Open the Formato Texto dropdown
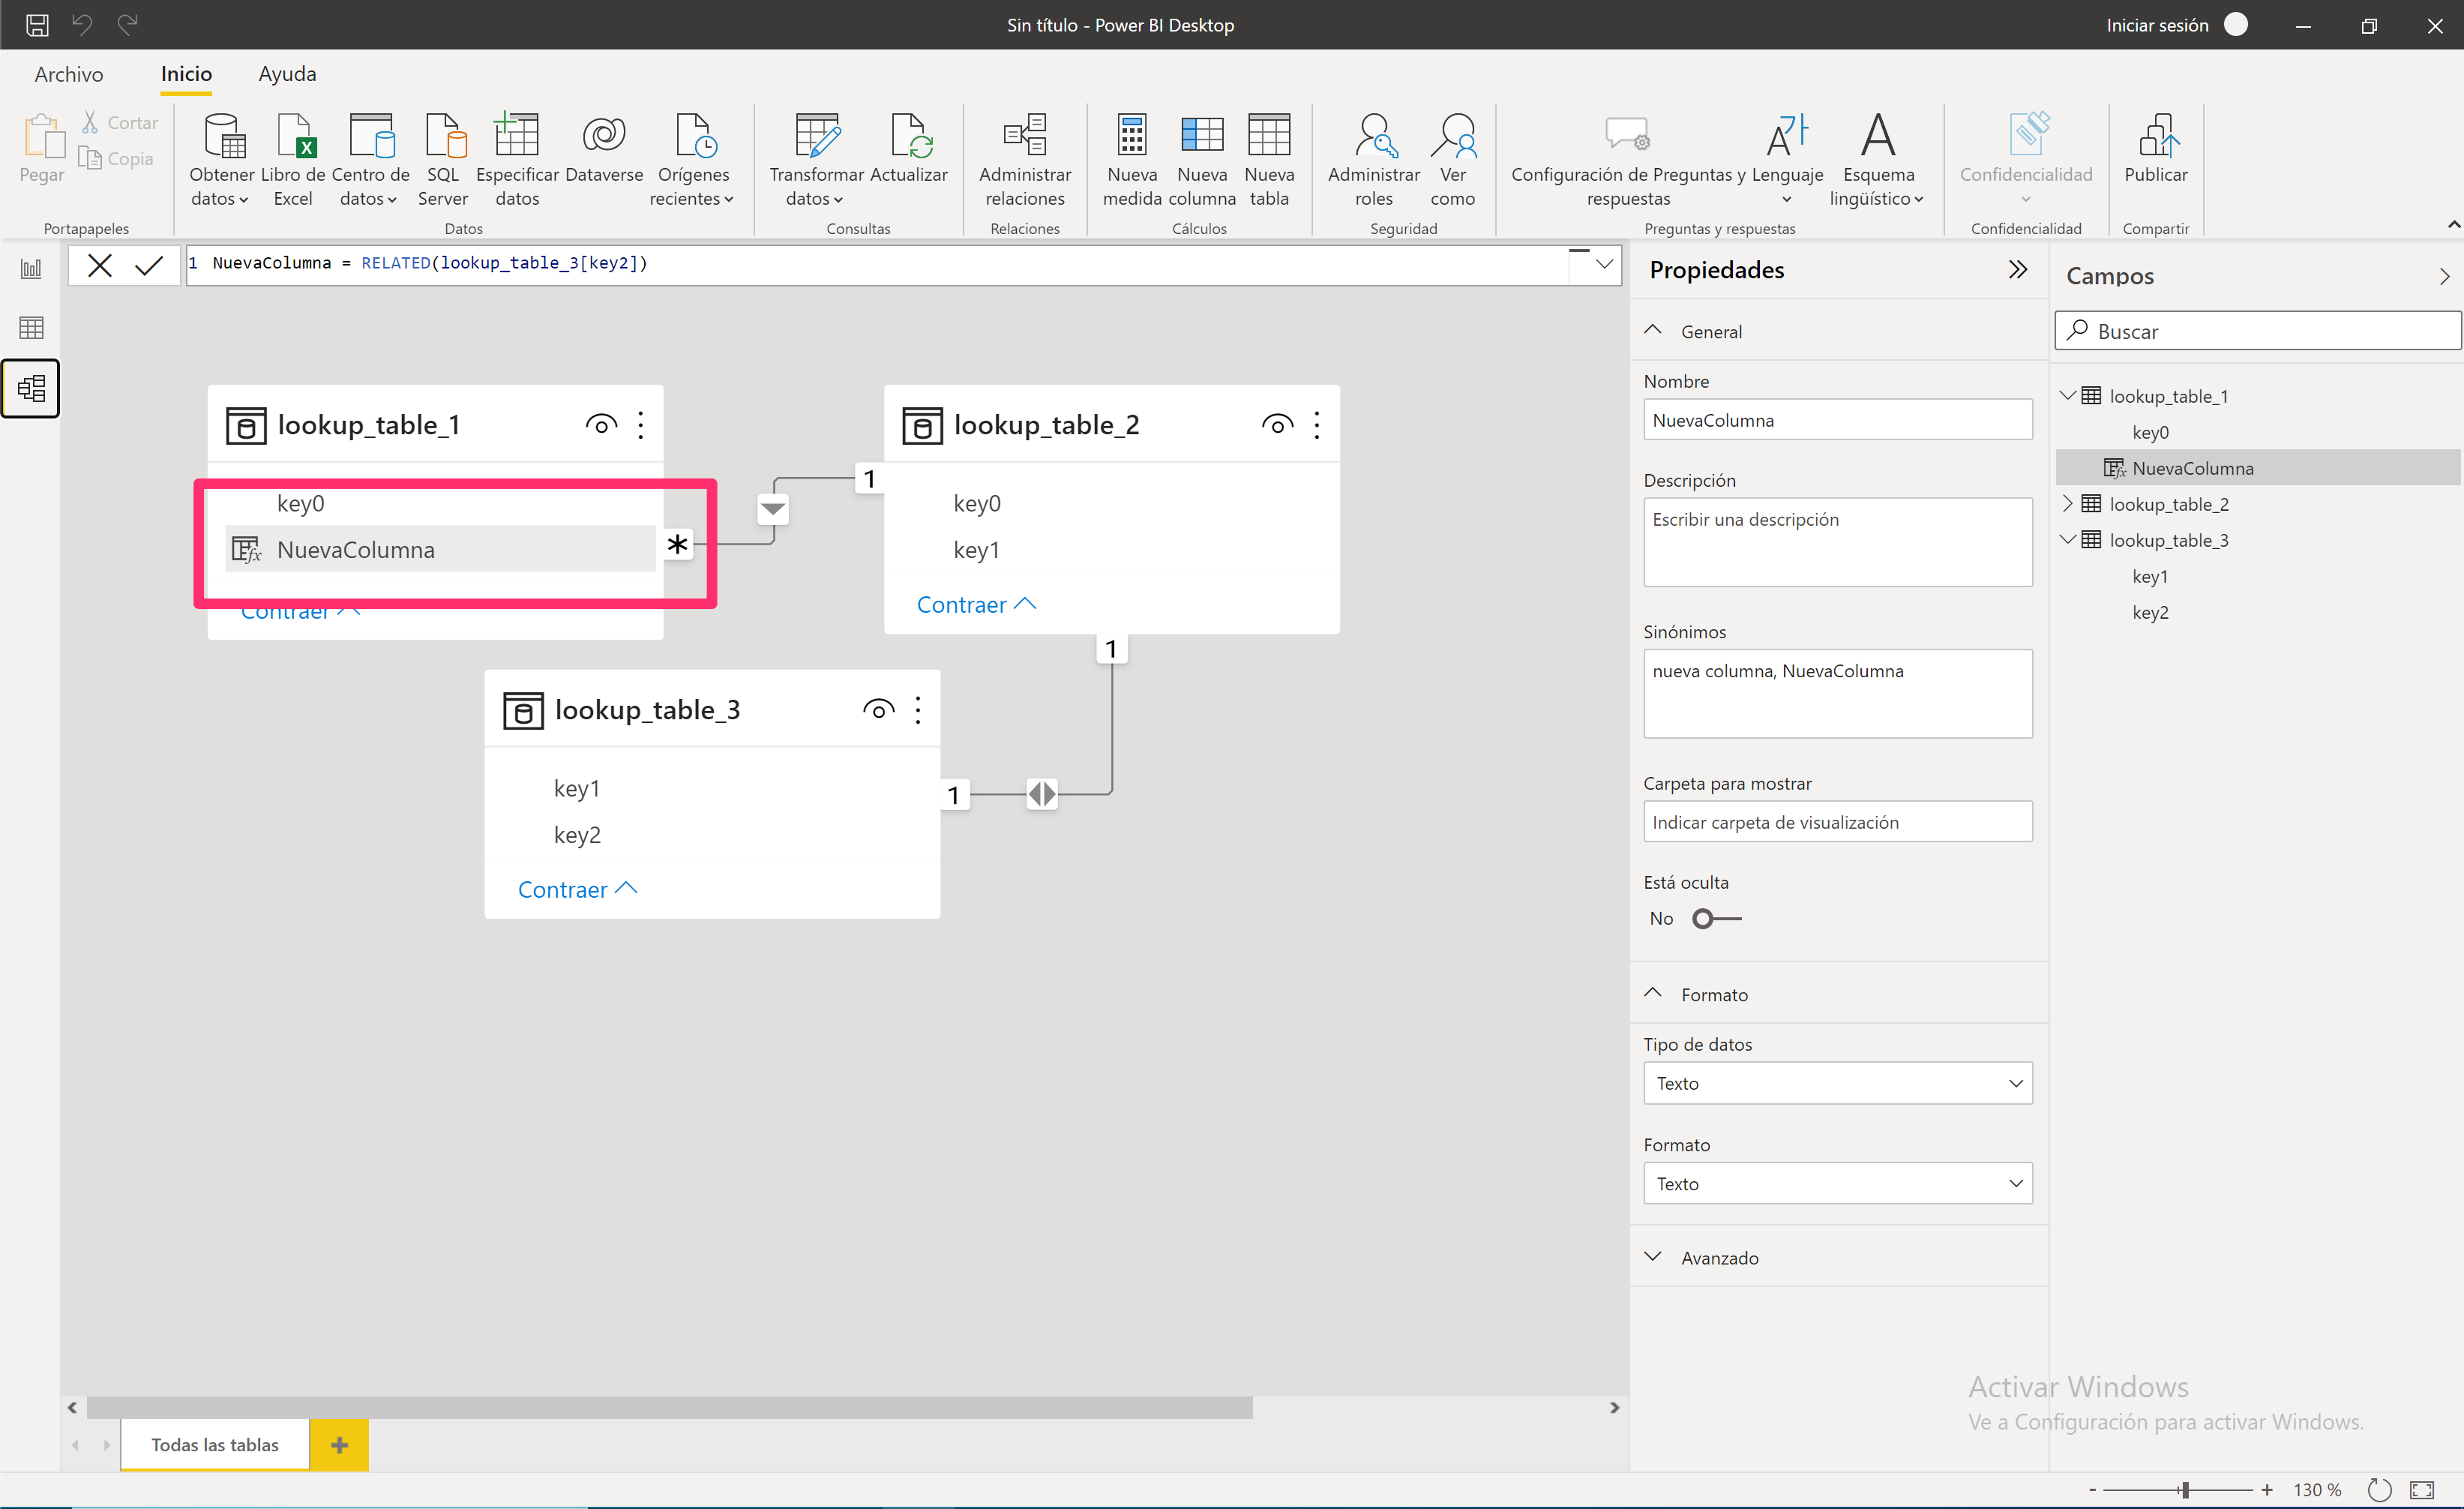The width and height of the screenshot is (2464, 1509). [x=1837, y=1183]
